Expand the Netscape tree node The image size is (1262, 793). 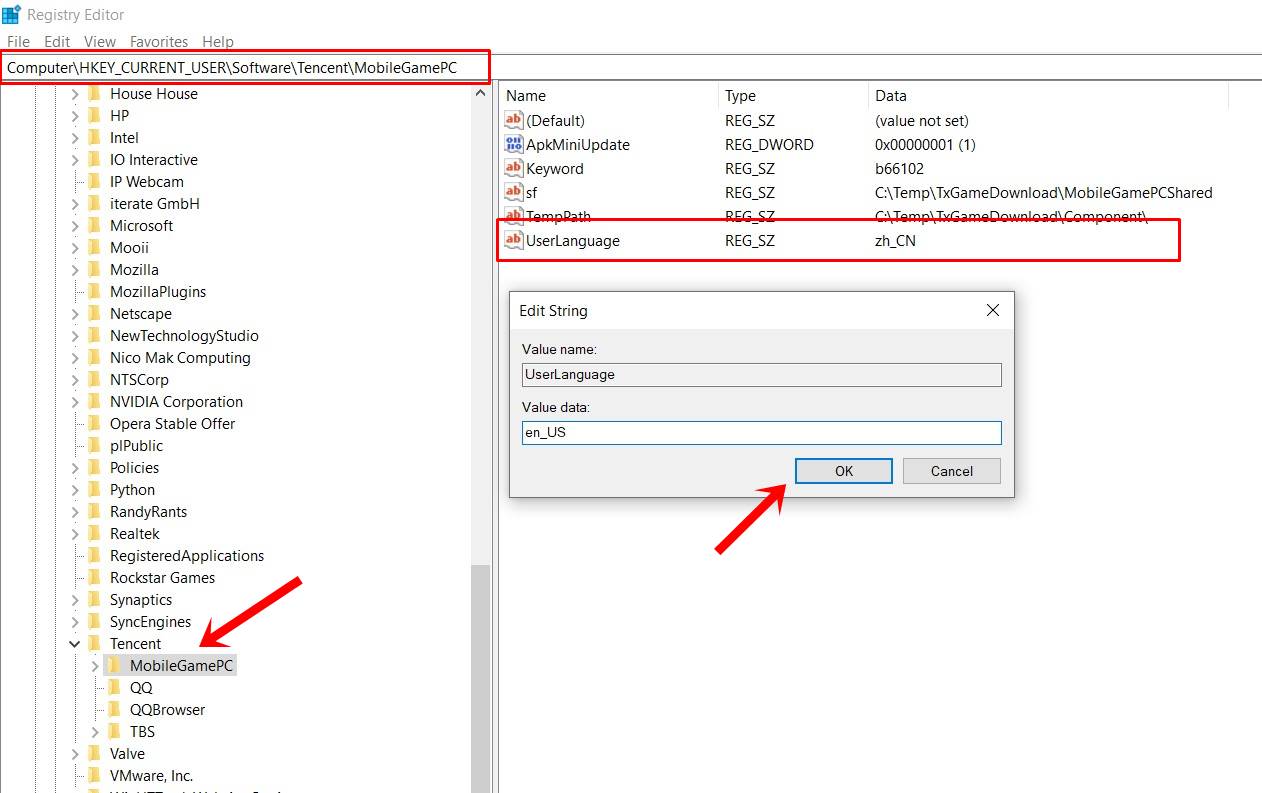75,314
